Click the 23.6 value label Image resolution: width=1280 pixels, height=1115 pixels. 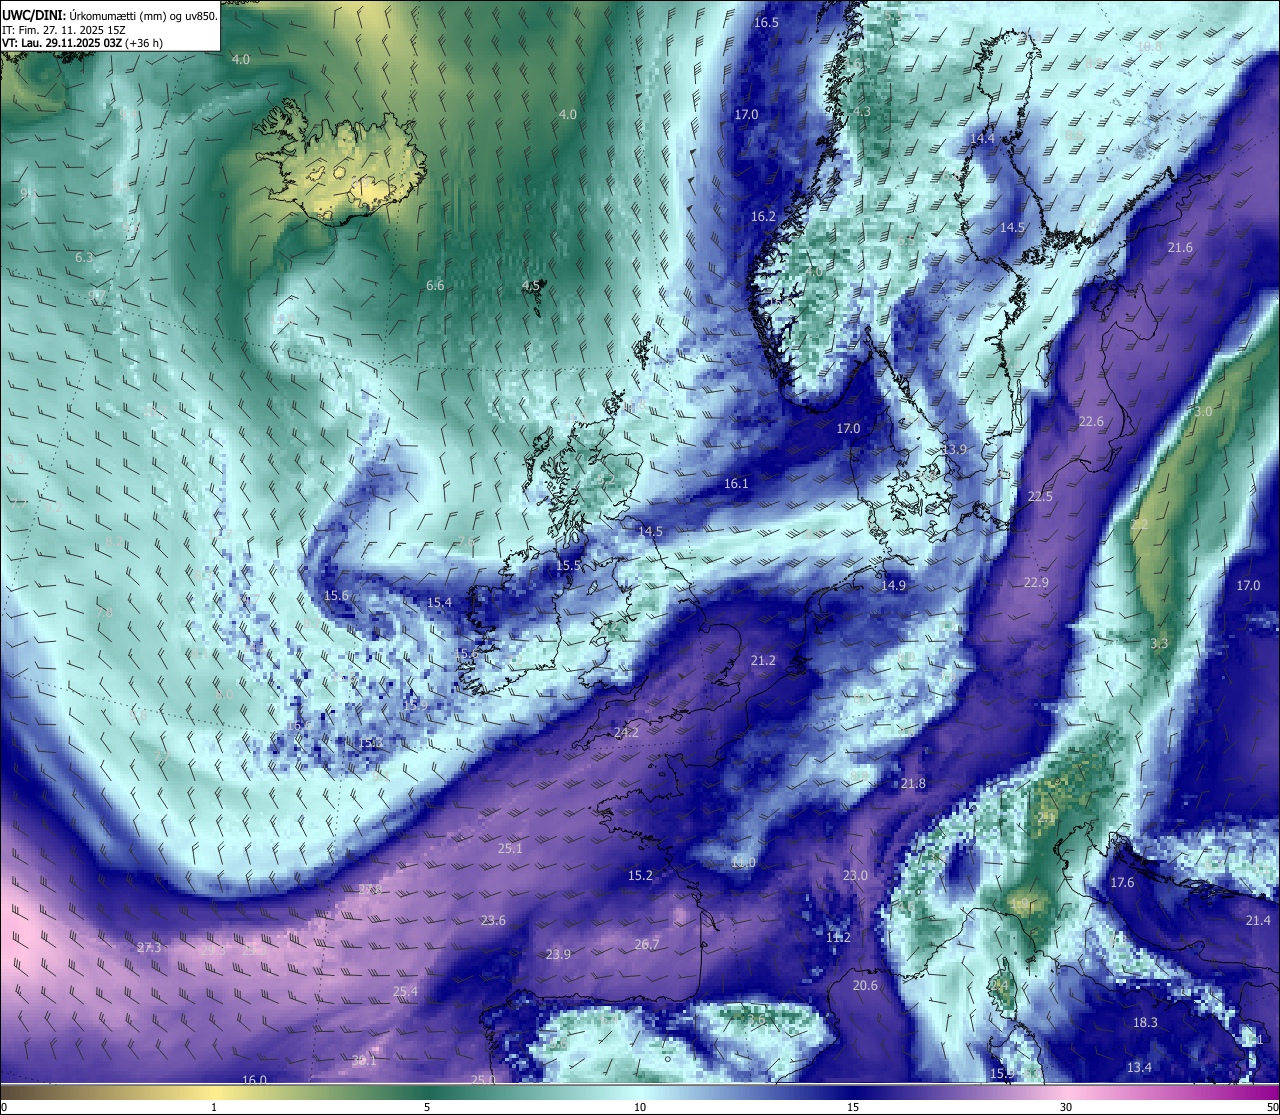click(x=493, y=921)
